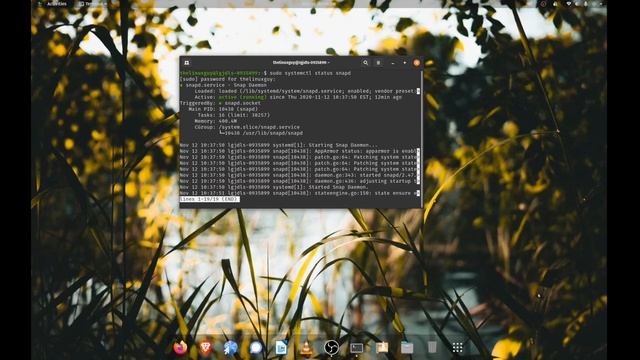This screenshot has width=640, height=360.
Task: Minimize the terminal window
Action: coord(393,63)
